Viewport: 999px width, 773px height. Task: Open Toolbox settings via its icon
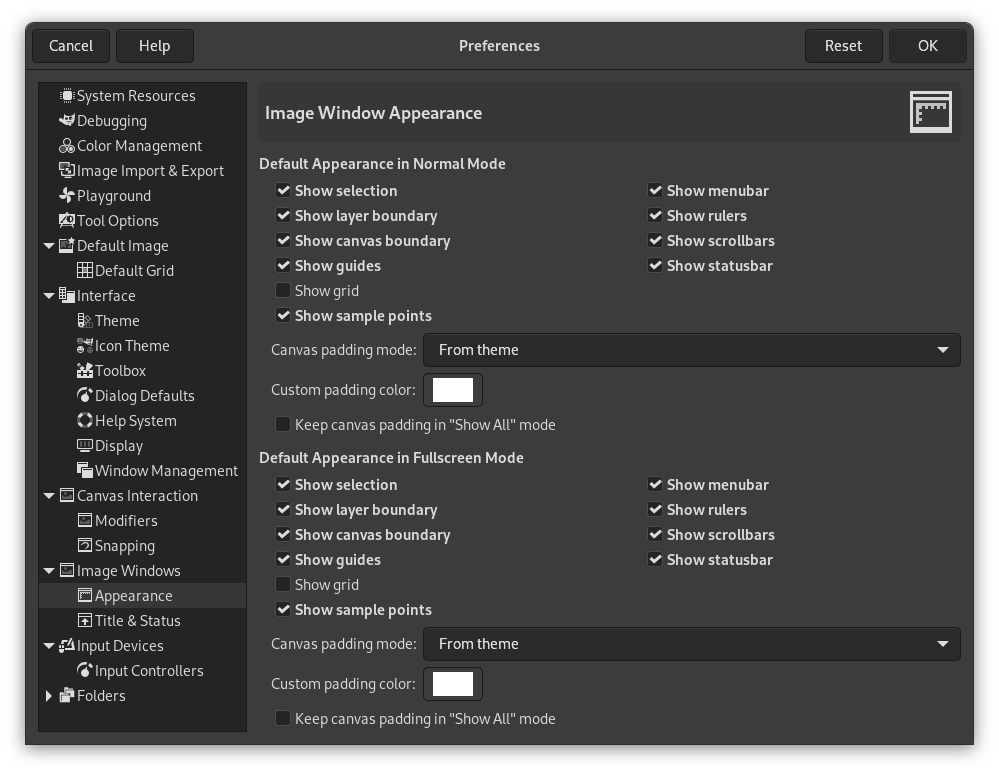(86, 370)
